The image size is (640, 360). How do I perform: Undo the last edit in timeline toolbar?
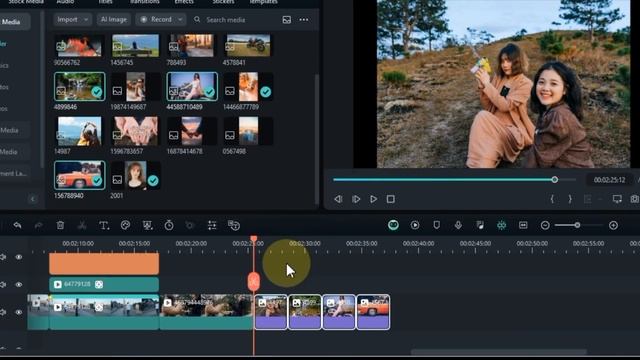pos(17,225)
